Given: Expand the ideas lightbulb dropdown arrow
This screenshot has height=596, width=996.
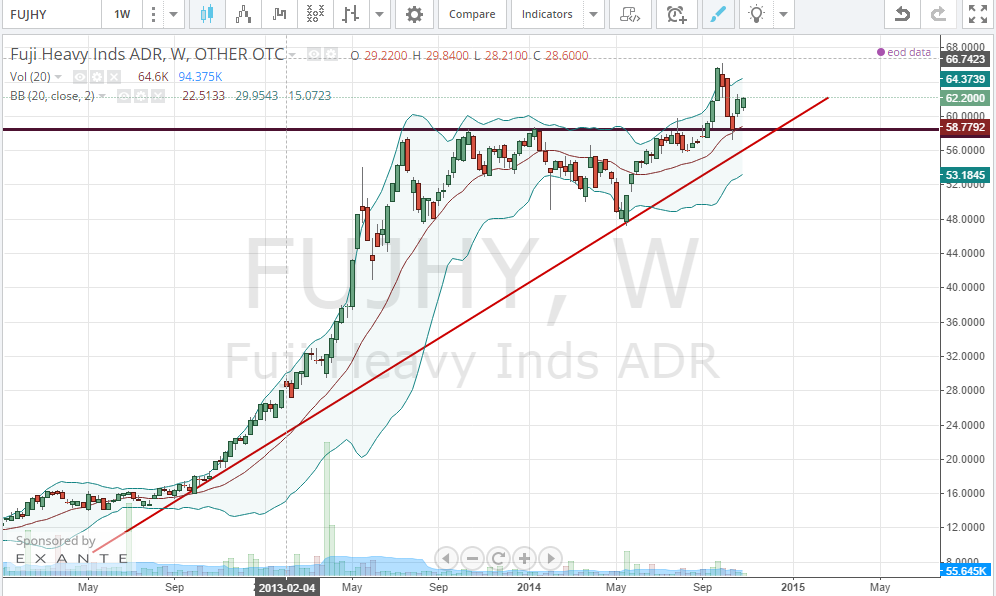Looking at the screenshot, I should coord(783,14).
